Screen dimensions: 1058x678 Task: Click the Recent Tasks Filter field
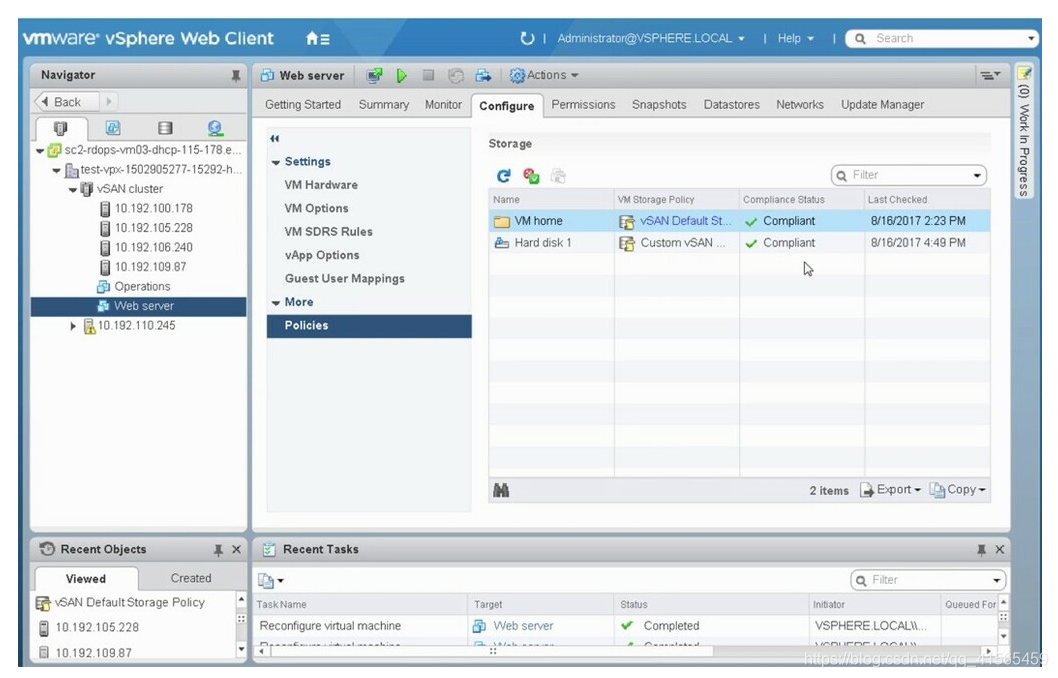click(x=929, y=580)
